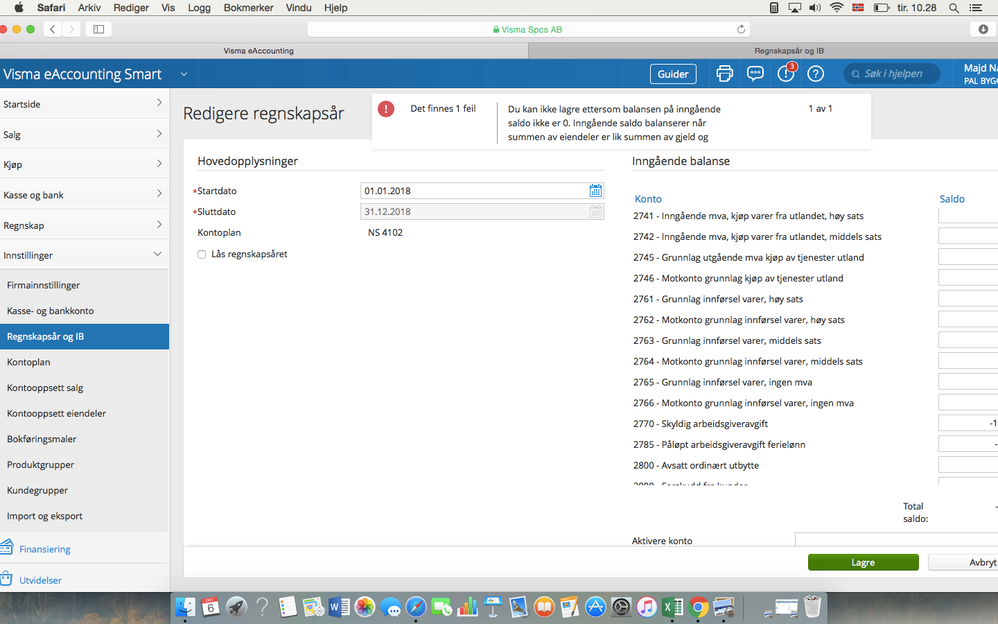Open the chat message icon
This screenshot has height=624, width=998.
(x=755, y=74)
